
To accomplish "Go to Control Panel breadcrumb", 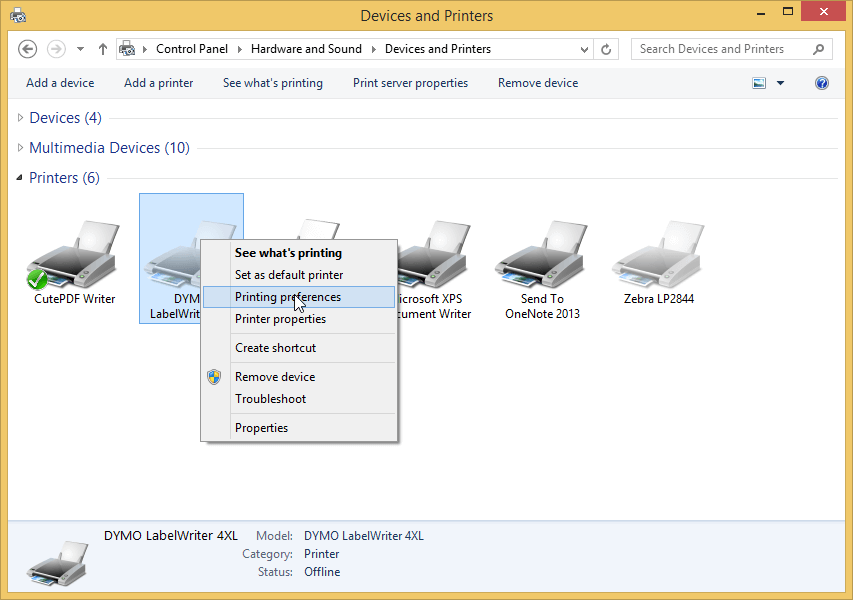I will (x=192, y=49).
